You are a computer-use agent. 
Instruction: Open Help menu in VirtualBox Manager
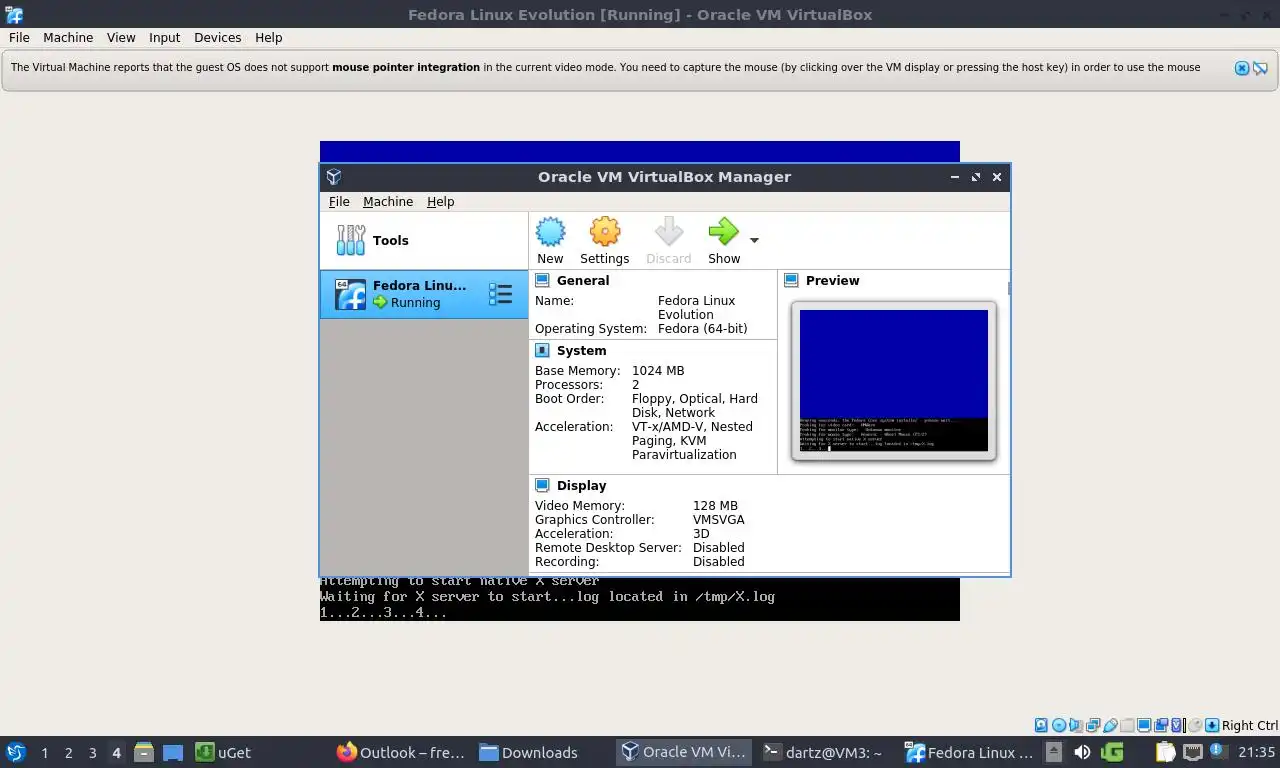[x=440, y=201]
